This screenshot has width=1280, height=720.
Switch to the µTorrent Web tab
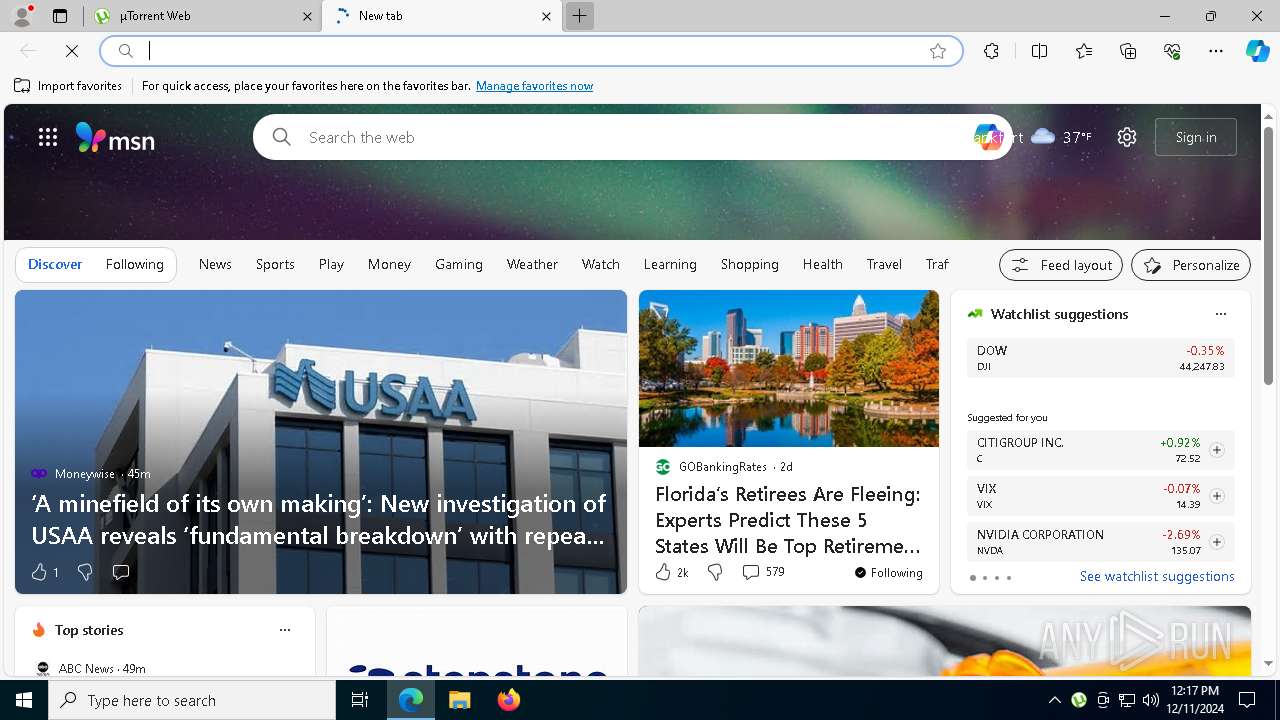pyautogui.click(x=200, y=16)
